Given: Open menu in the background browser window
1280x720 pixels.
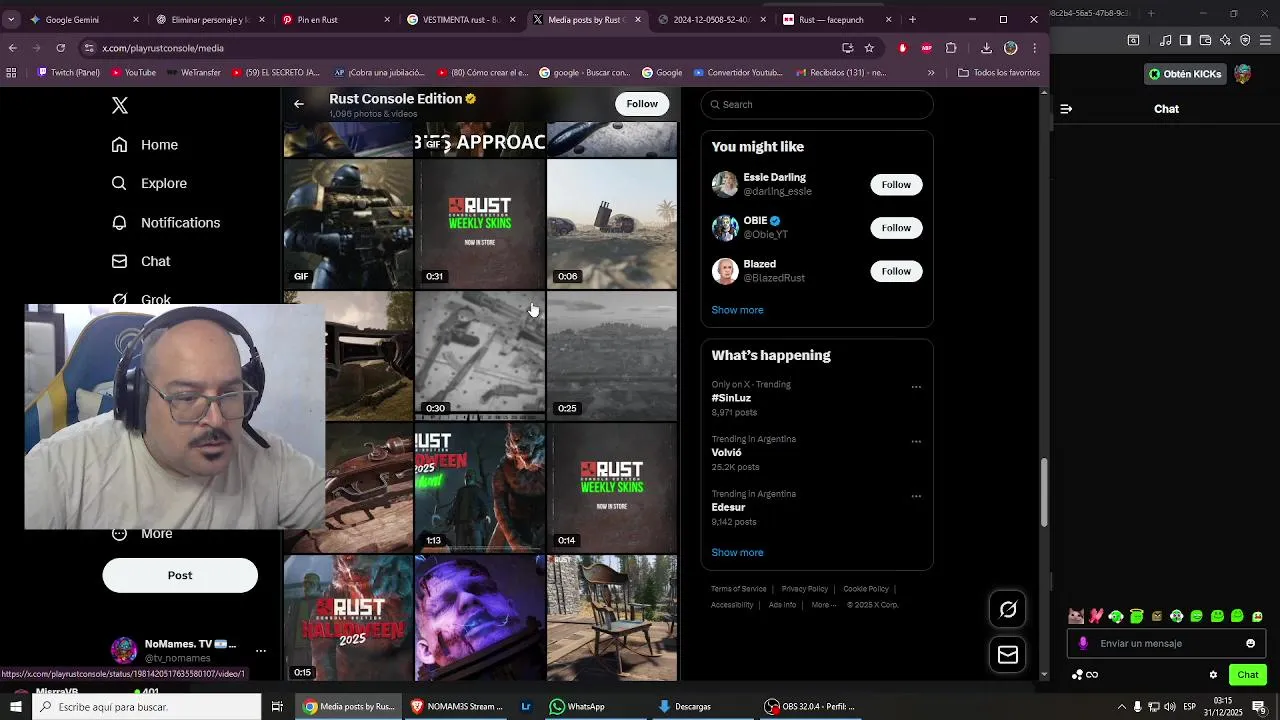Looking at the screenshot, I should (x=1265, y=40).
